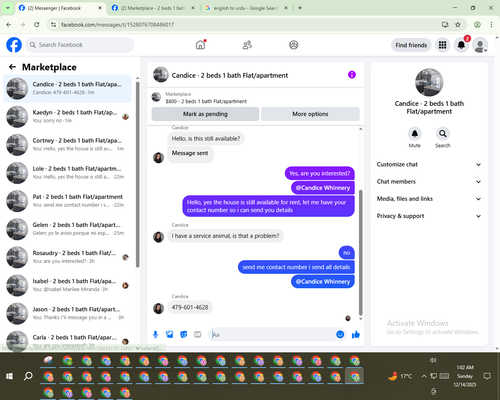Open Candice conversation in the list
The height and width of the screenshot is (400, 500).
click(67, 89)
